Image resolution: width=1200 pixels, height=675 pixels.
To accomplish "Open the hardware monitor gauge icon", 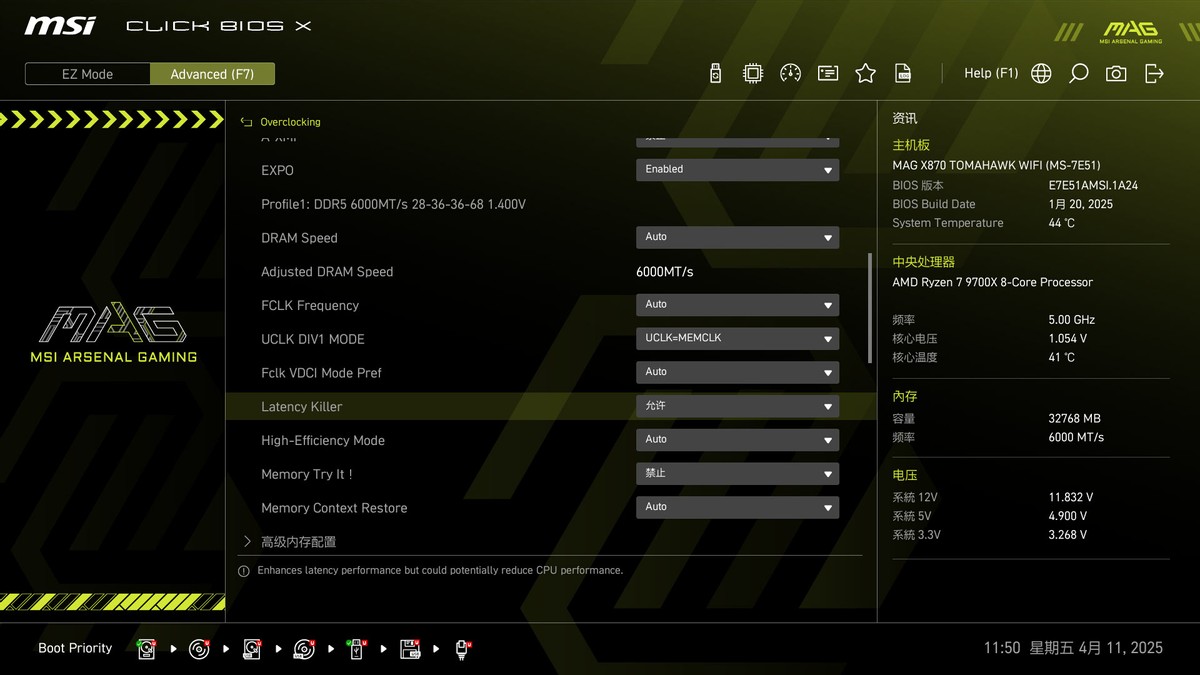I will pyautogui.click(x=790, y=73).
